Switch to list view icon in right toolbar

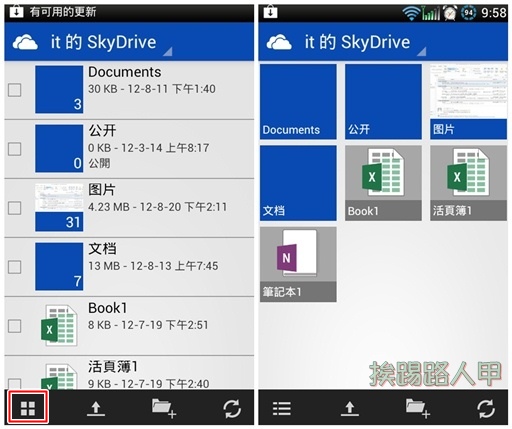(x=282, y=408)
